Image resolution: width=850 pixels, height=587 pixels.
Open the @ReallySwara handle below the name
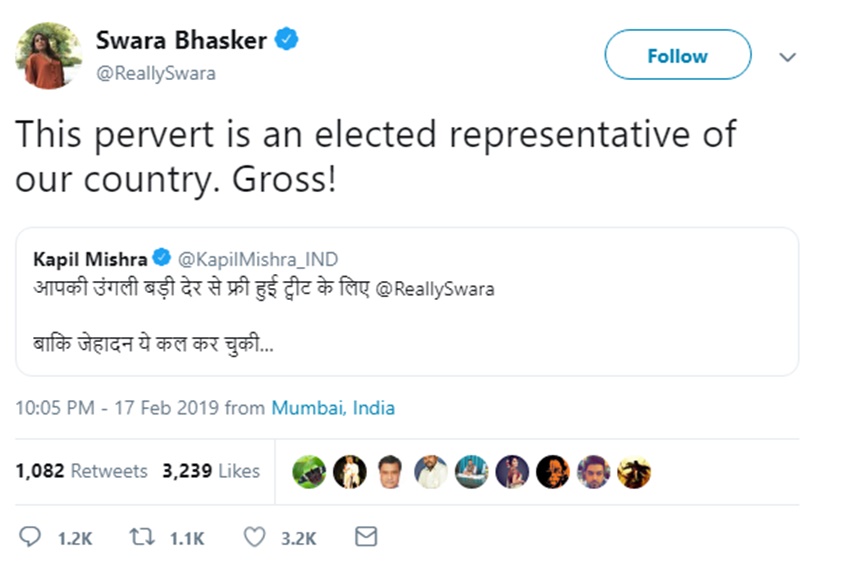(155, 73)
